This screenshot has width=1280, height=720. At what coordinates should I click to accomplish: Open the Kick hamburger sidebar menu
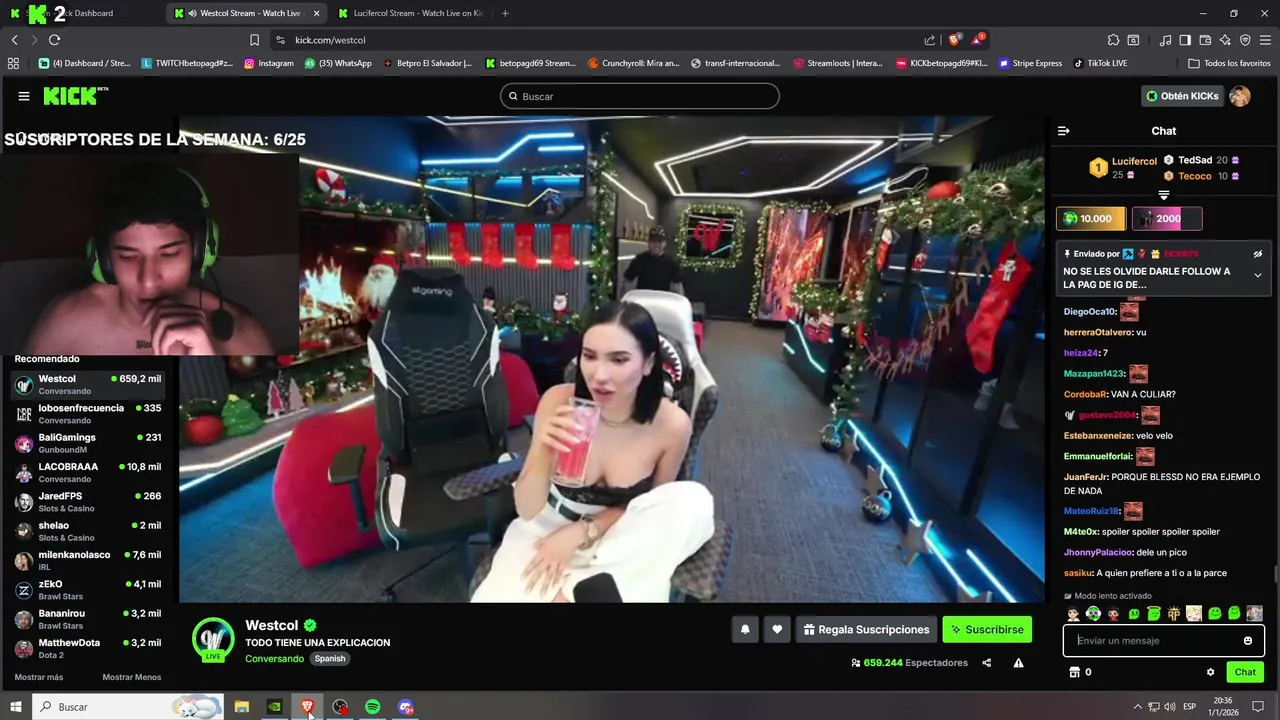click(24, 96)
